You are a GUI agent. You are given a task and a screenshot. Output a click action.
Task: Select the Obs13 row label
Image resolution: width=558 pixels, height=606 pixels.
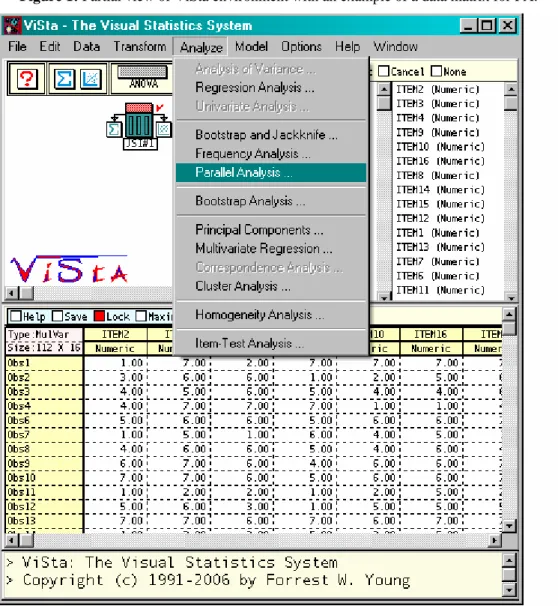click(x=44, y=521)
